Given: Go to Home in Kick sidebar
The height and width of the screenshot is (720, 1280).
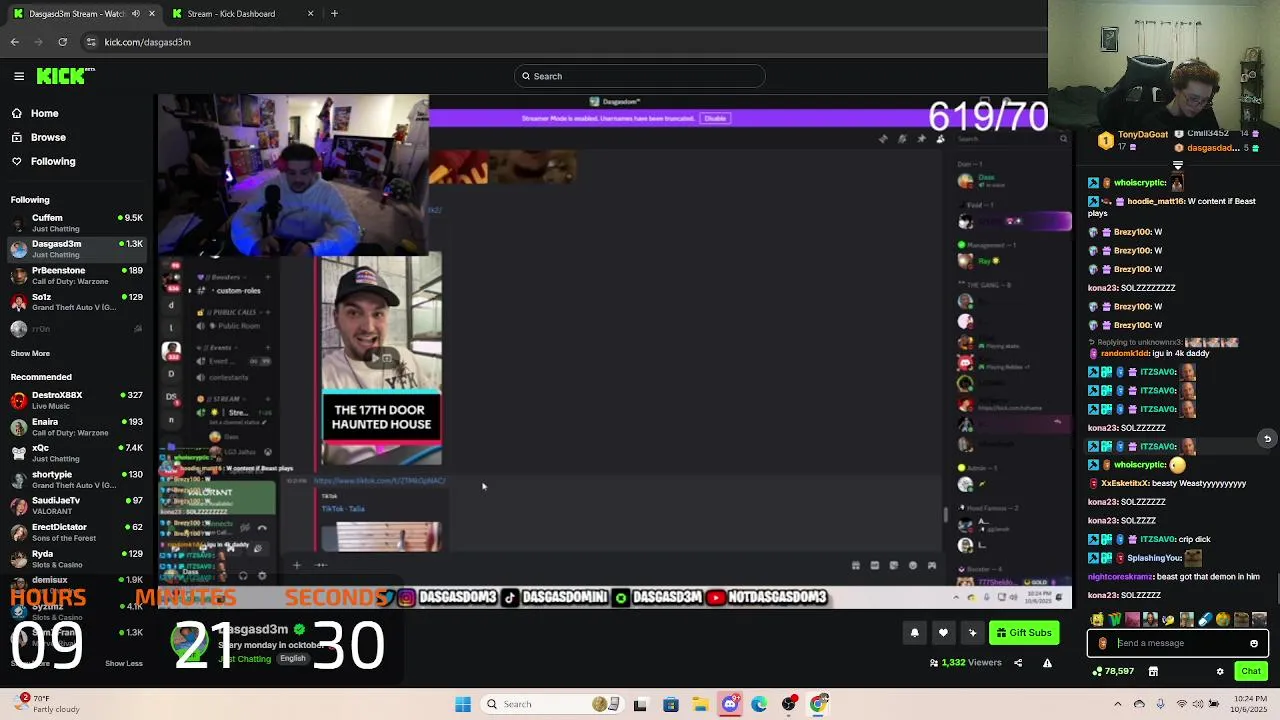Looking at the screenshot, I should click(44, 114).
